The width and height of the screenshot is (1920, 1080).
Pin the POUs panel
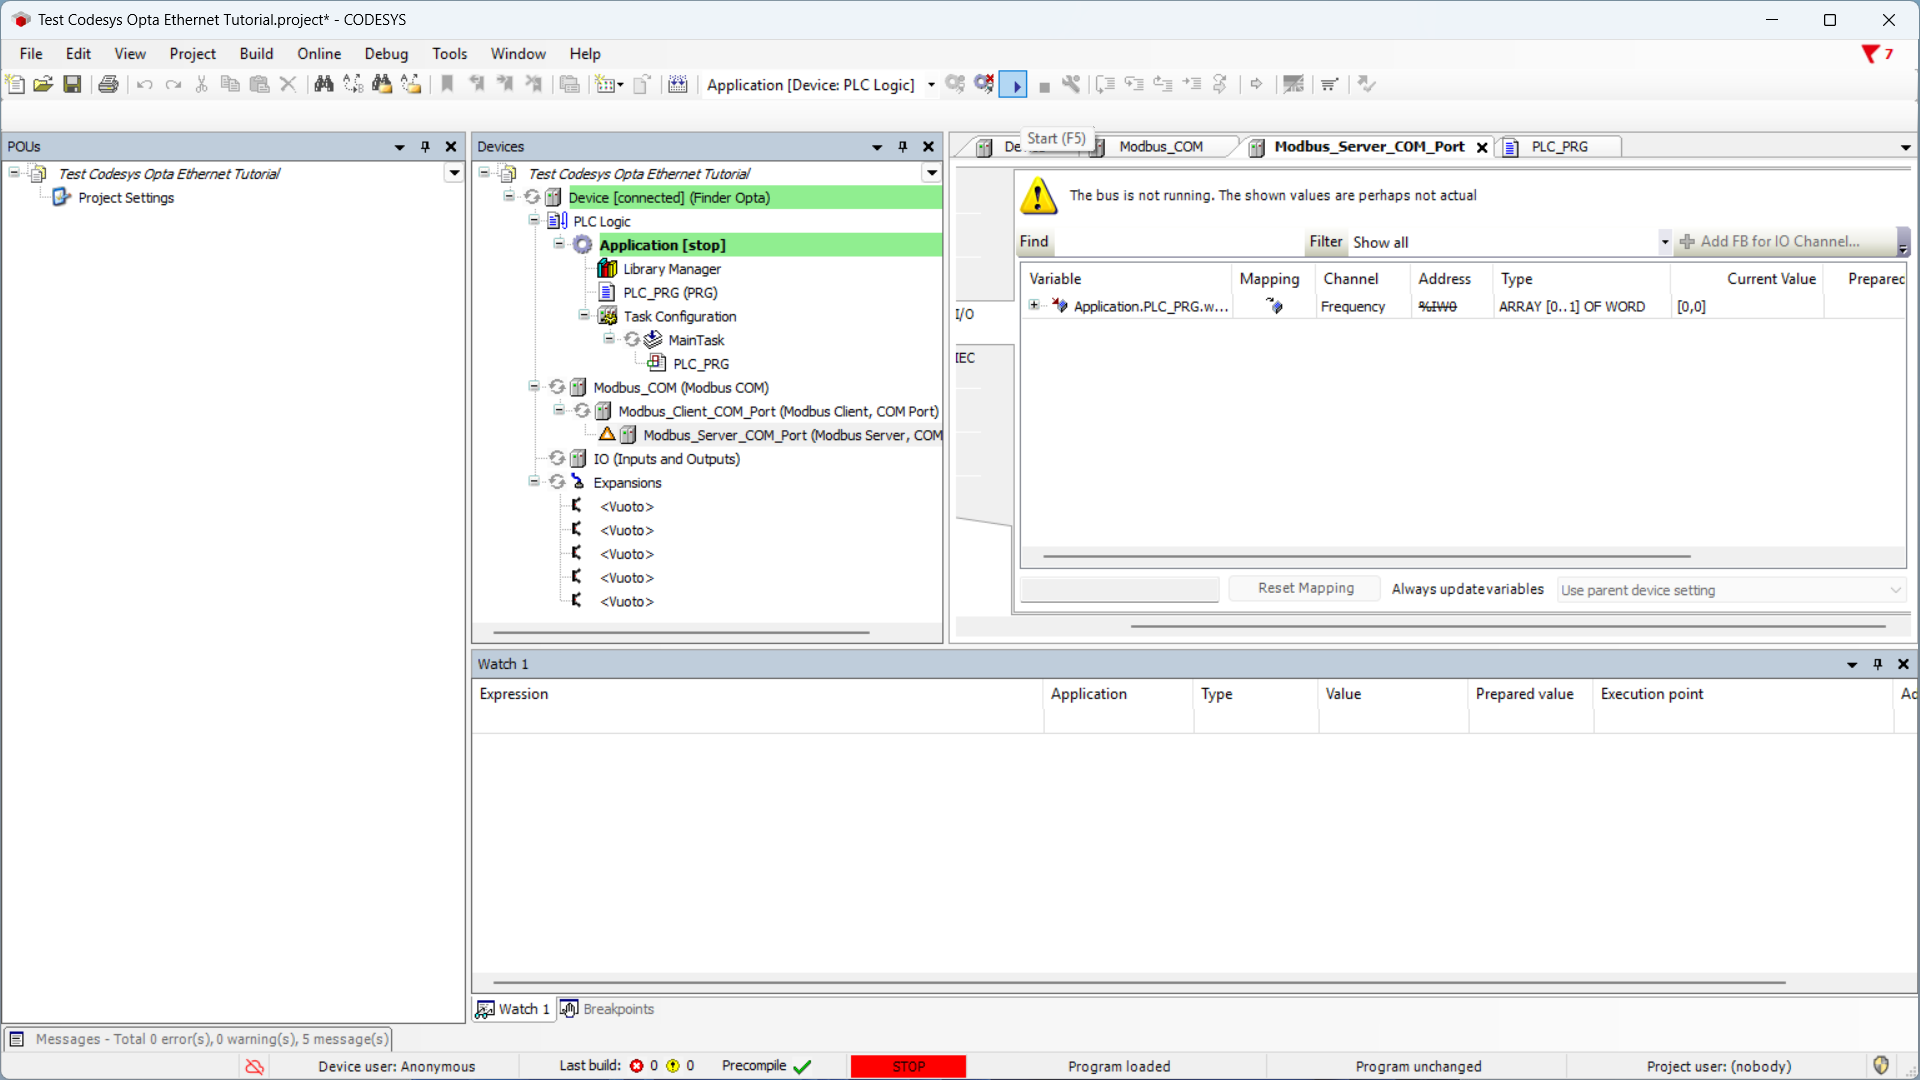click(425, 147)
